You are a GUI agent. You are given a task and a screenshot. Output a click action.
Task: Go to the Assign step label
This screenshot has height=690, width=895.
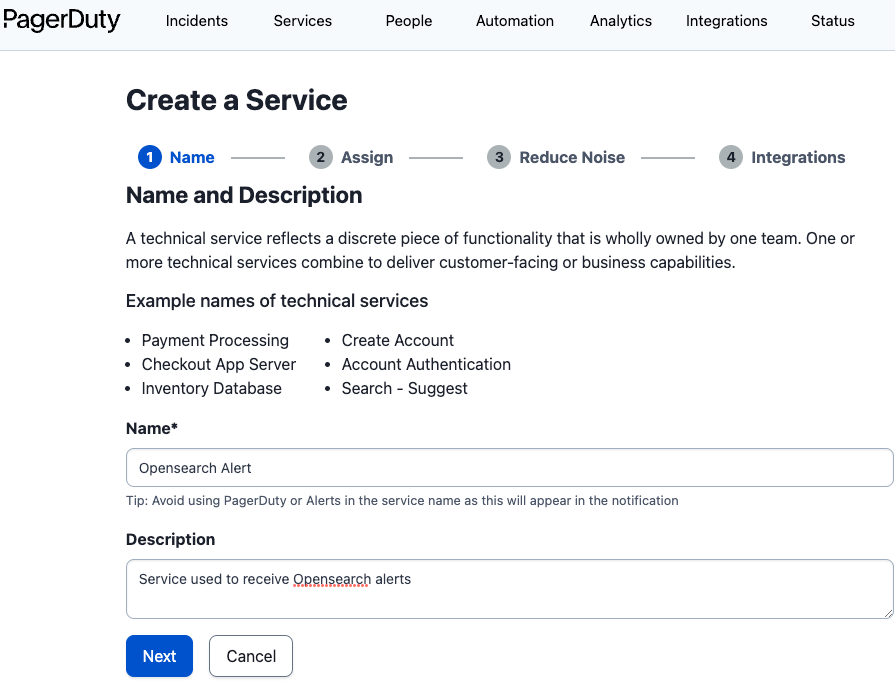[x=367, y=158]
